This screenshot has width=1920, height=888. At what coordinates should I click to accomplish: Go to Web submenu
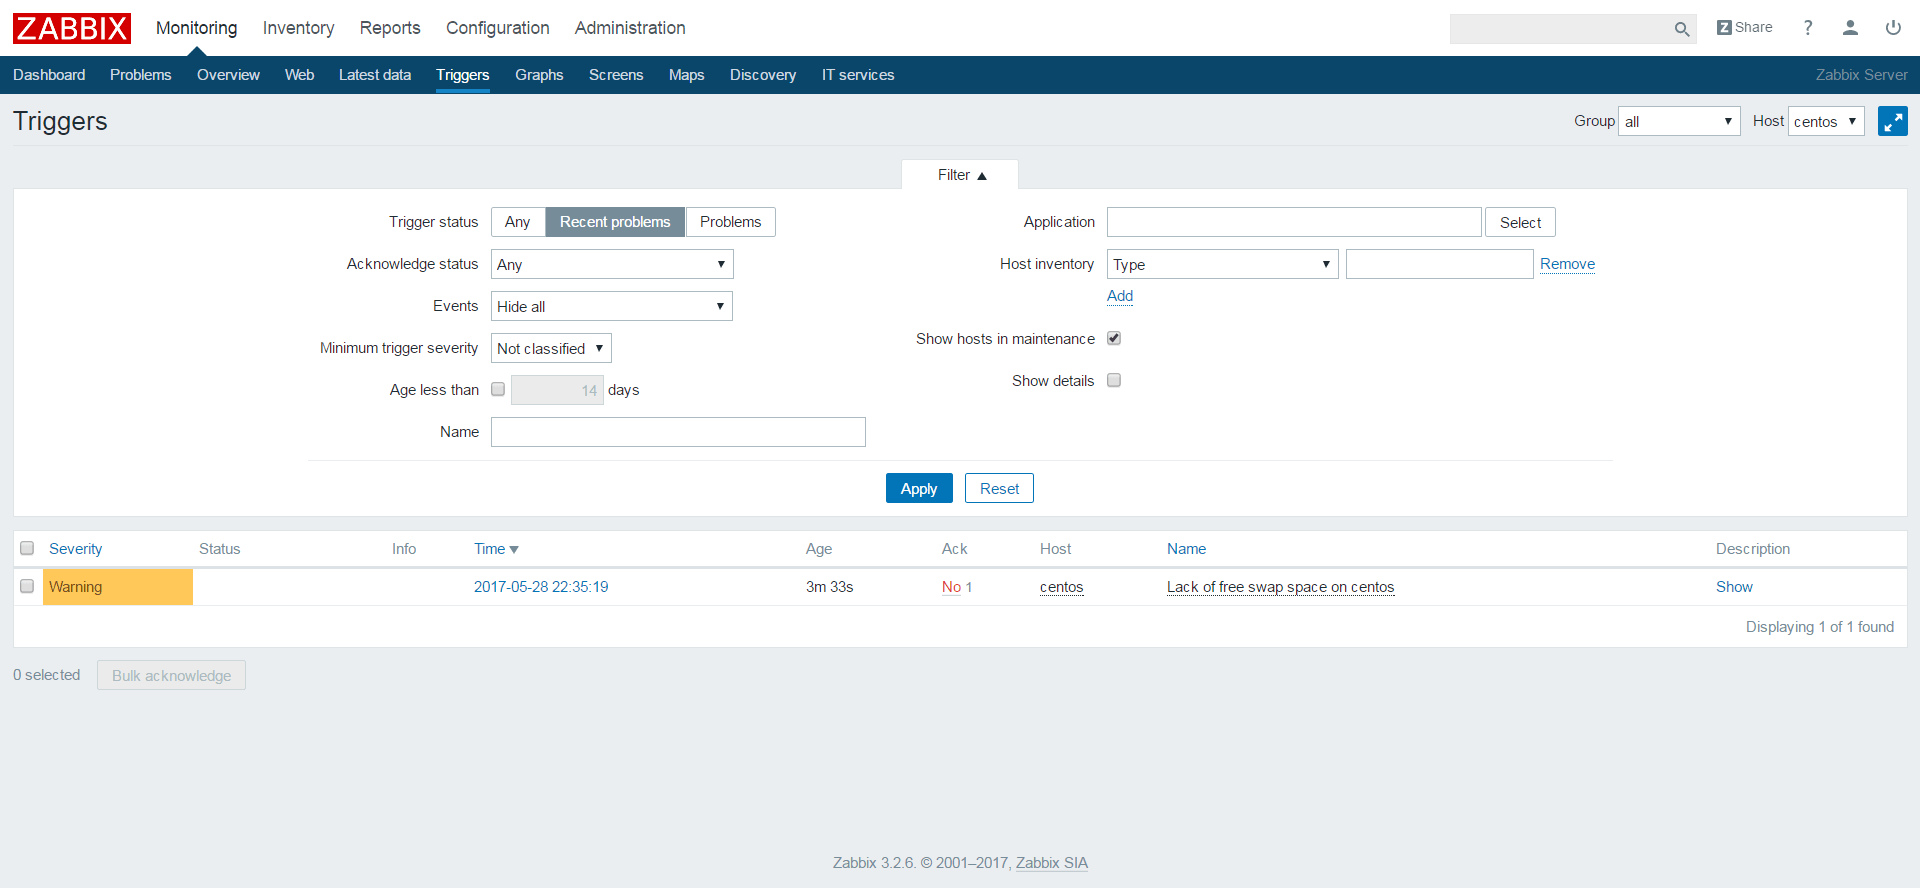click(x=299, y=75)
